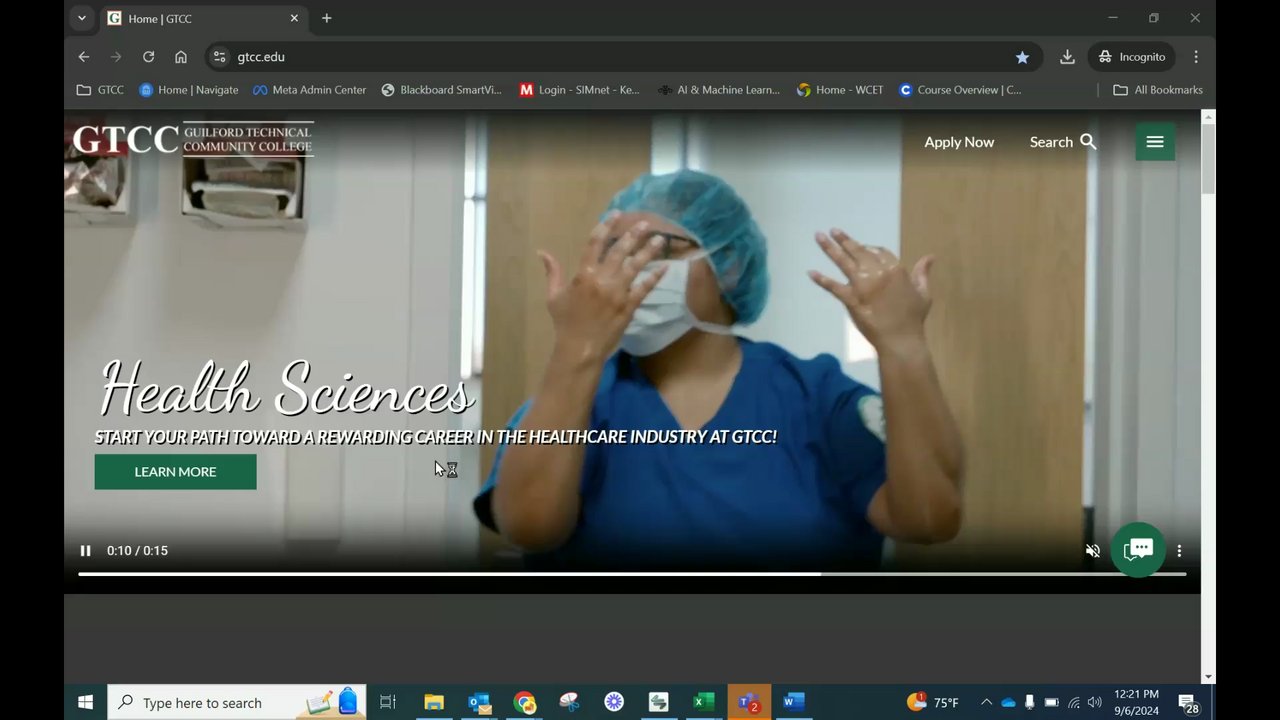Open the green chat bubble widget
The image size is (1280, 720).
(x=1138, y=550)
